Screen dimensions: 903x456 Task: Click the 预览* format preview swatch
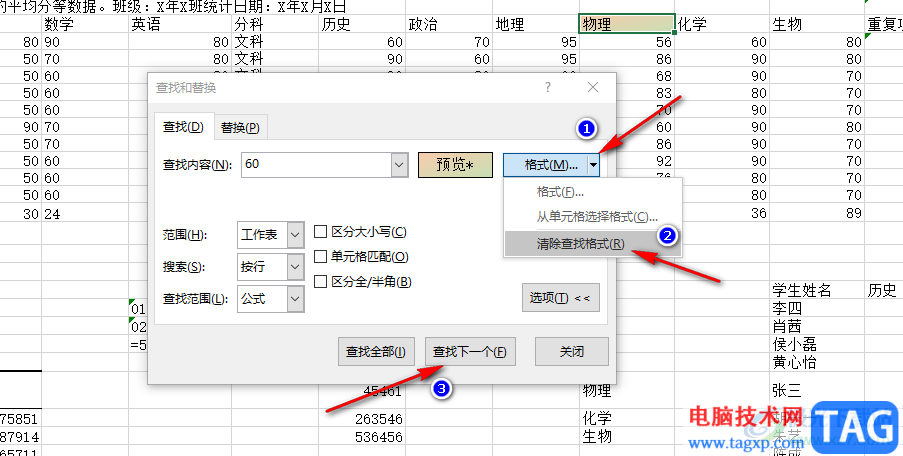455,165
